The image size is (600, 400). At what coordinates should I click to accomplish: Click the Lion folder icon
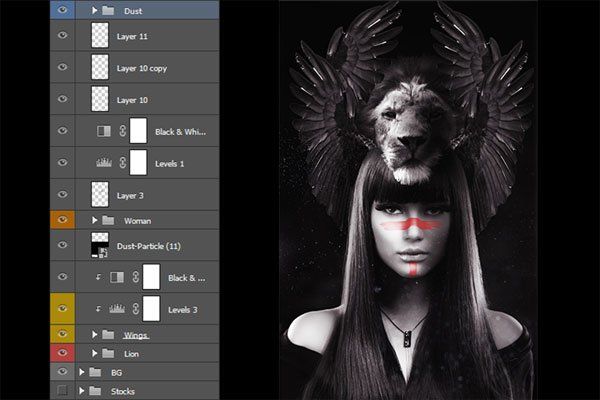(108, 353)
